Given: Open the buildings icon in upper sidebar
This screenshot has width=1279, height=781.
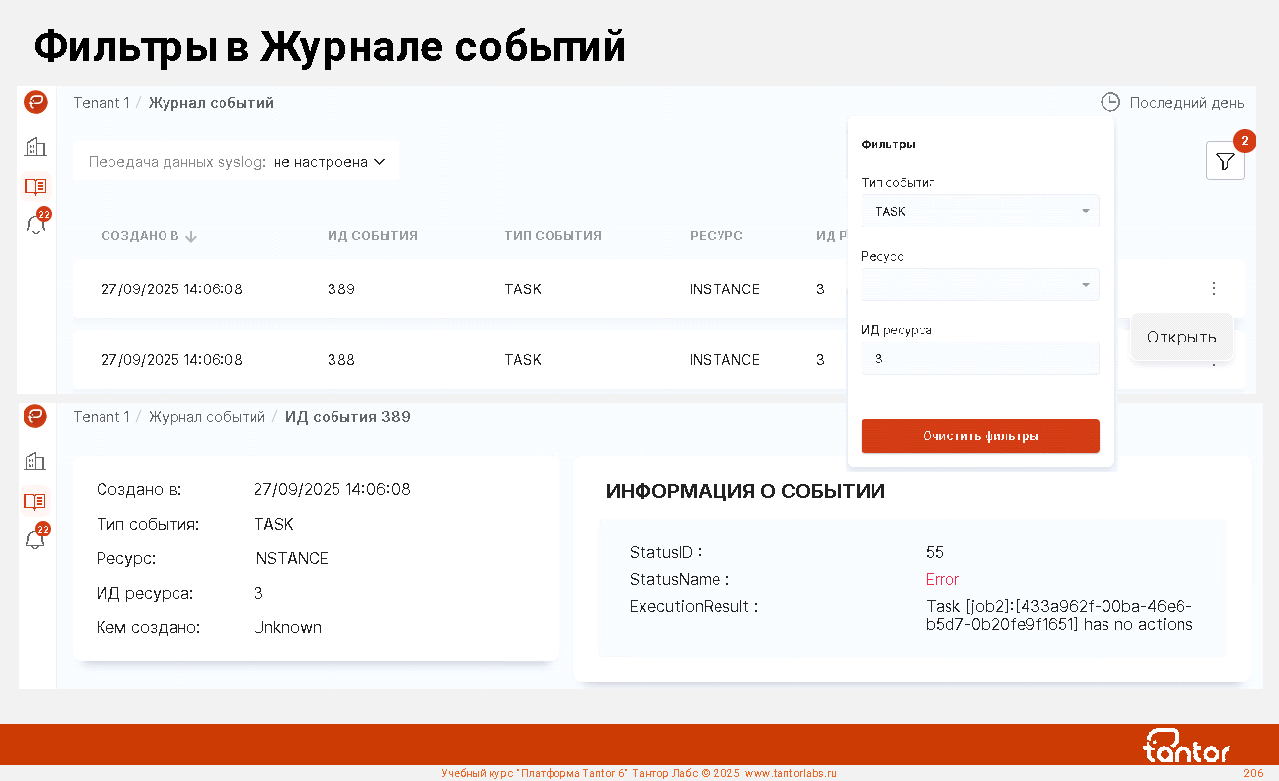Looking at the screenshot, I should pyautogui.click(x=36, y=147).
